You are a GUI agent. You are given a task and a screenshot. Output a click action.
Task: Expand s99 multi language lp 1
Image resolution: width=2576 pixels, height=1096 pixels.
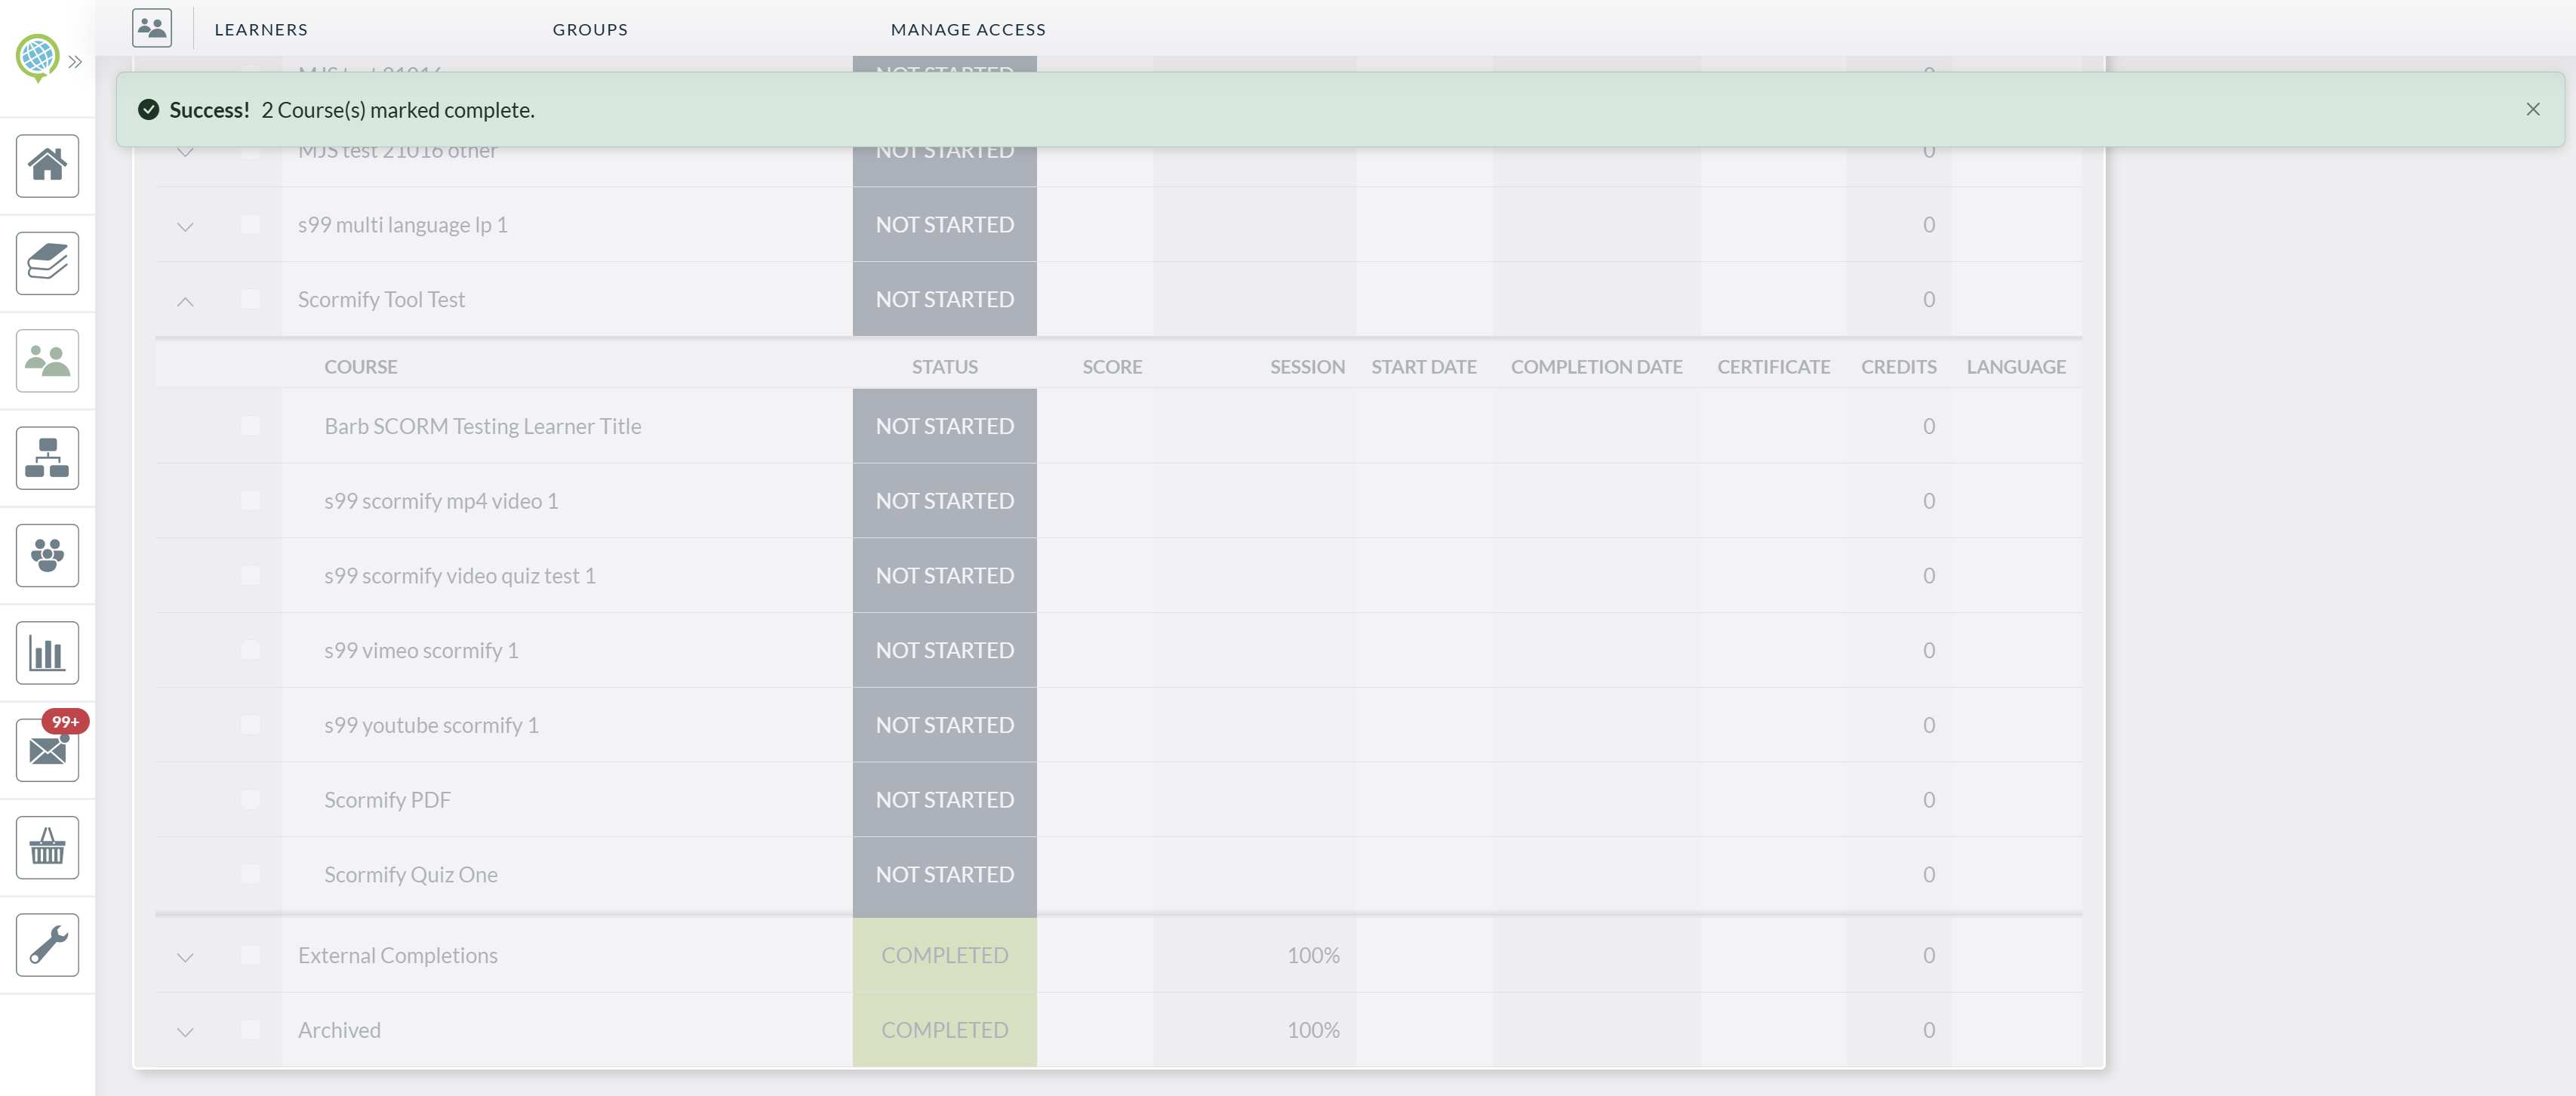click(185, 226)
